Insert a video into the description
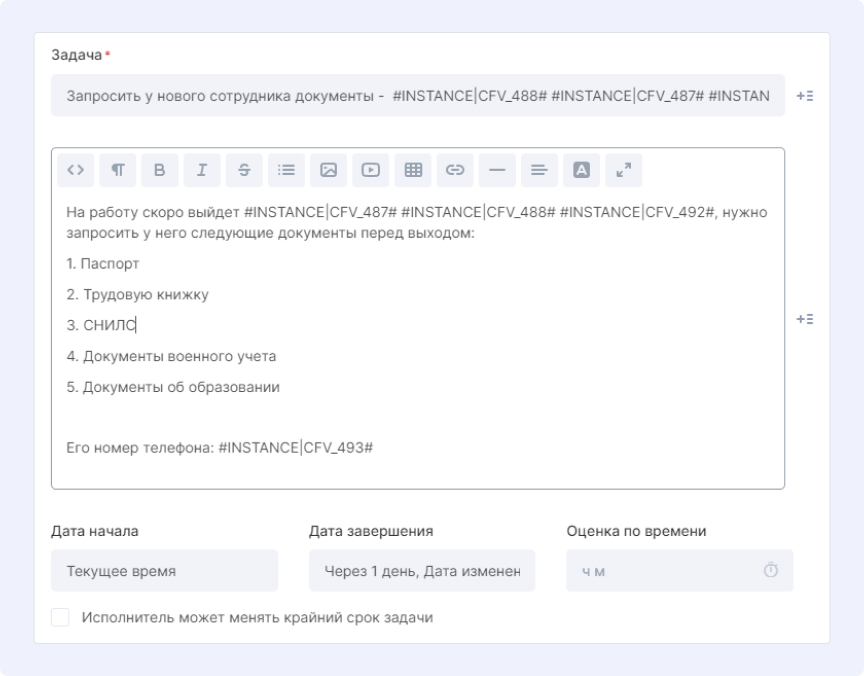 370,170
